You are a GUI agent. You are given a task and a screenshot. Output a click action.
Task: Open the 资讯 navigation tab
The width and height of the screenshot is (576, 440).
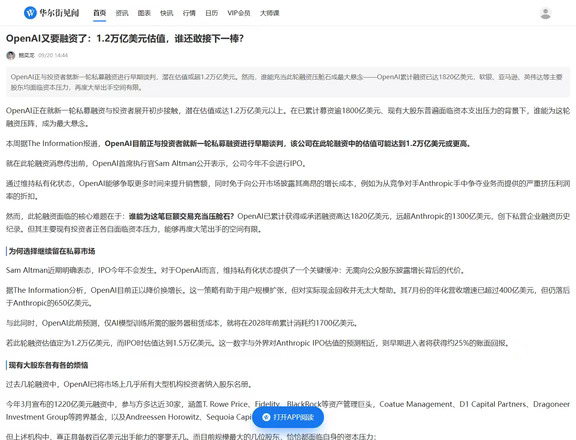coord(122,13)
